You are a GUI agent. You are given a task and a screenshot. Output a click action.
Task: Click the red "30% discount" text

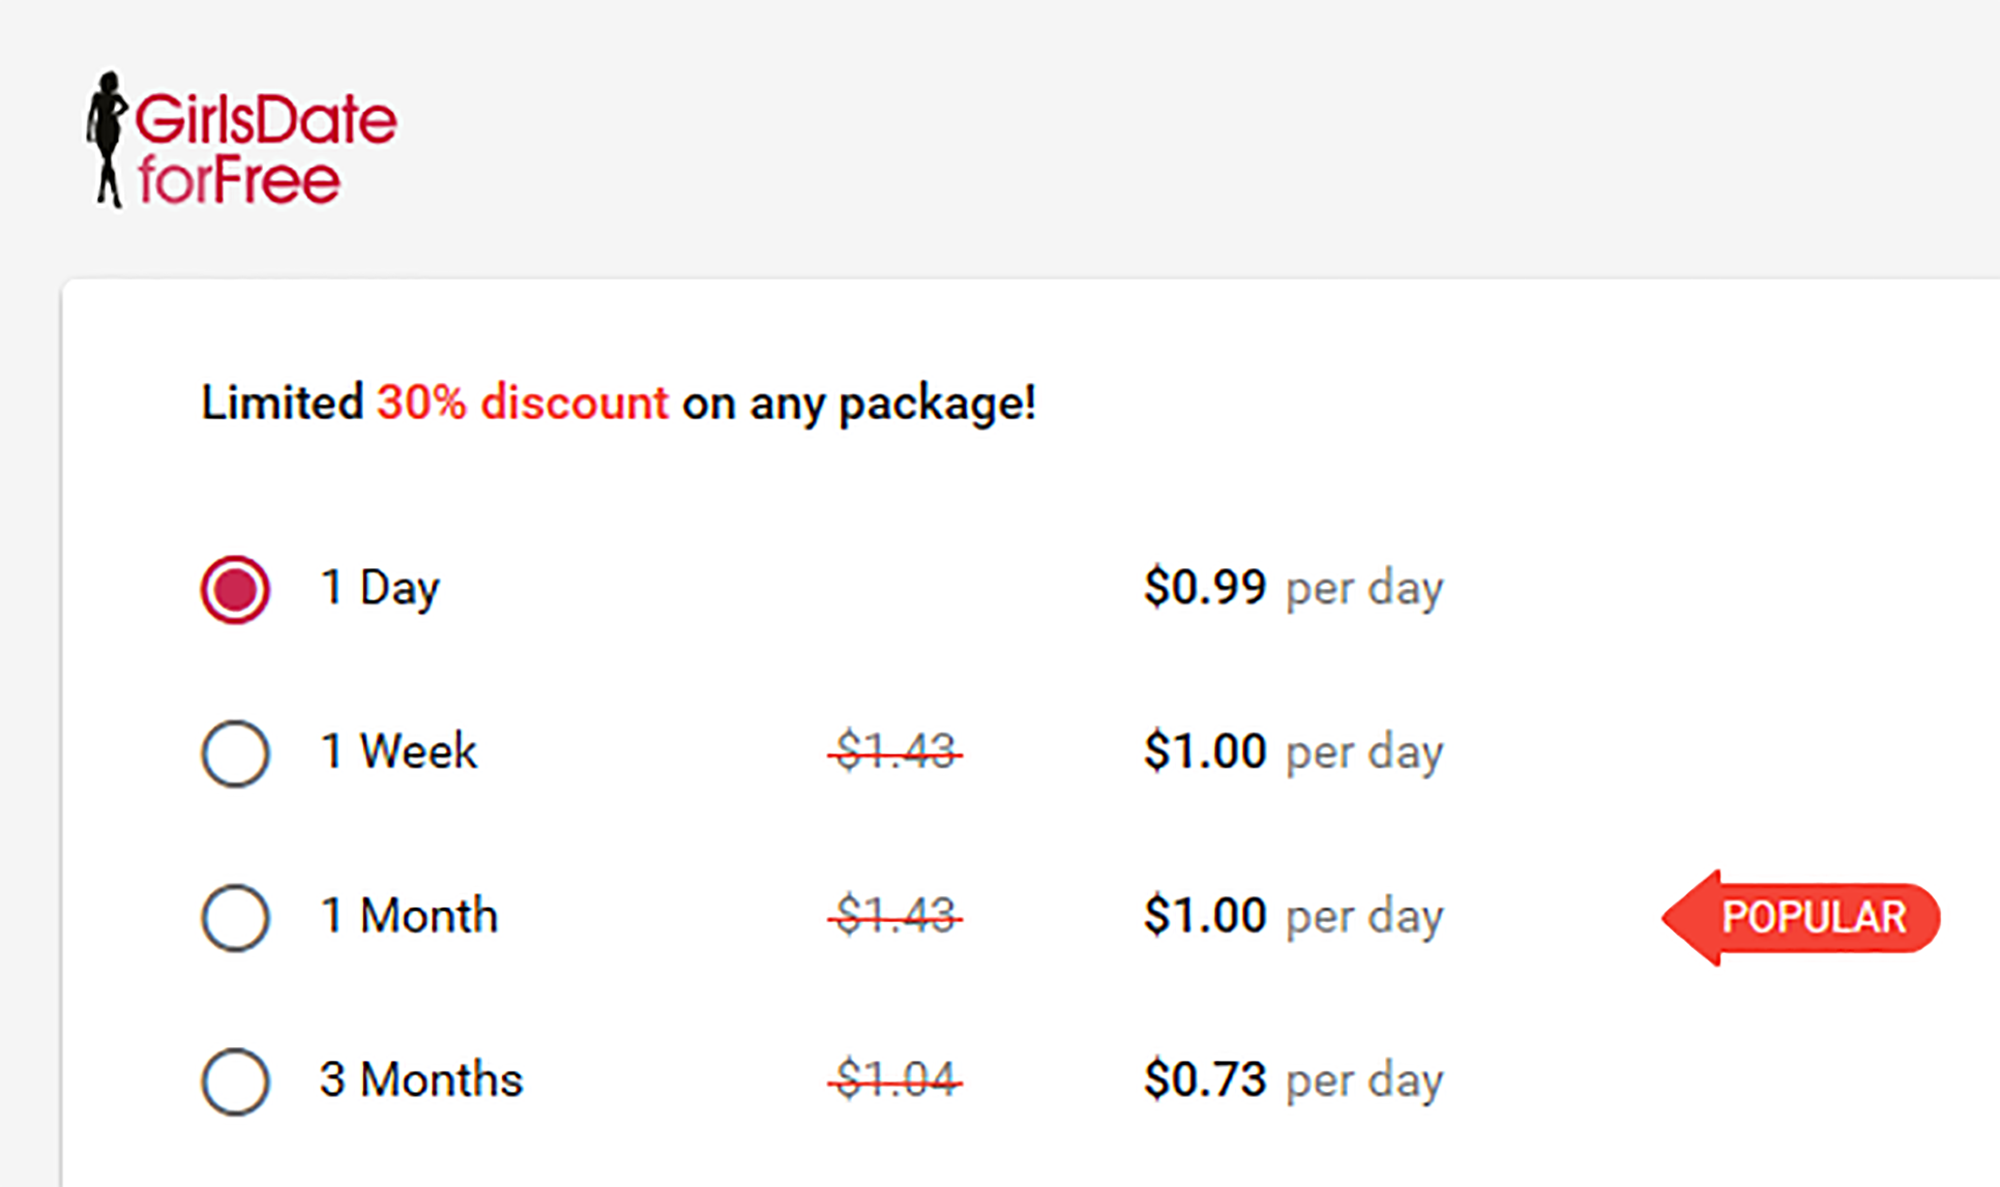(x=522, y=403)
